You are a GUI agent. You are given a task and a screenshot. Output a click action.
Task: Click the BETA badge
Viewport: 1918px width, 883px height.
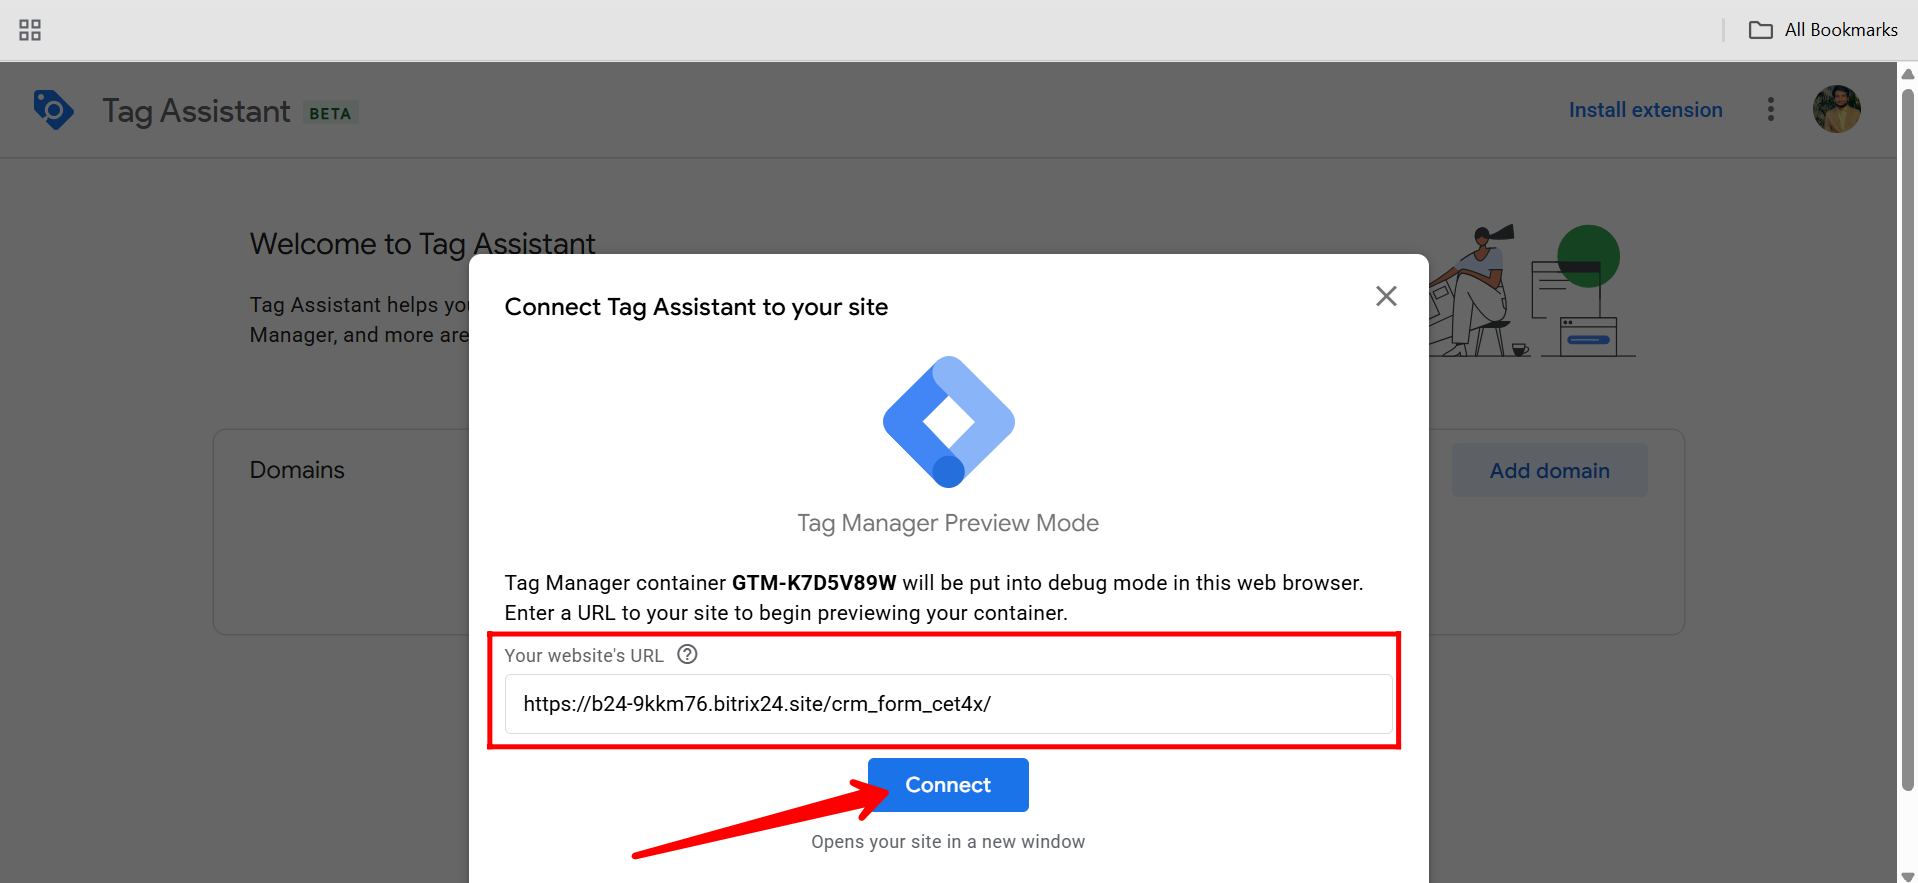(330, 113)
